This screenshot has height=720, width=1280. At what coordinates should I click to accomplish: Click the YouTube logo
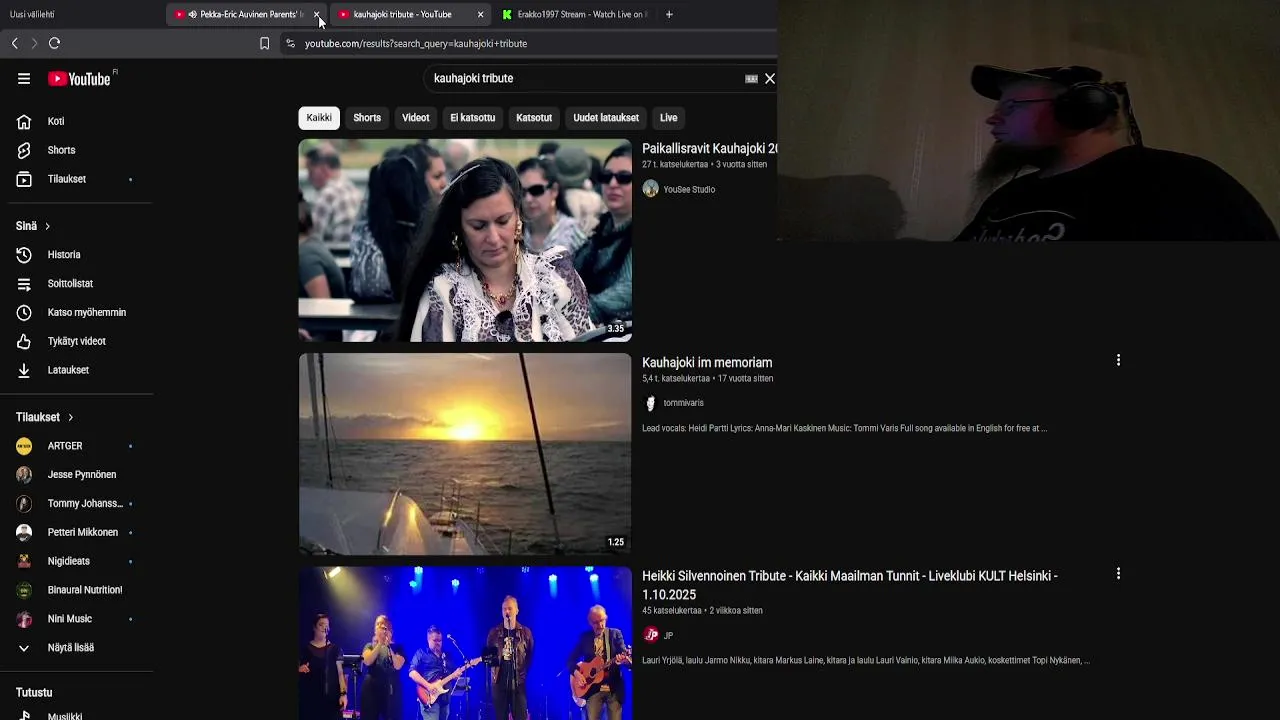coord(79,79)
